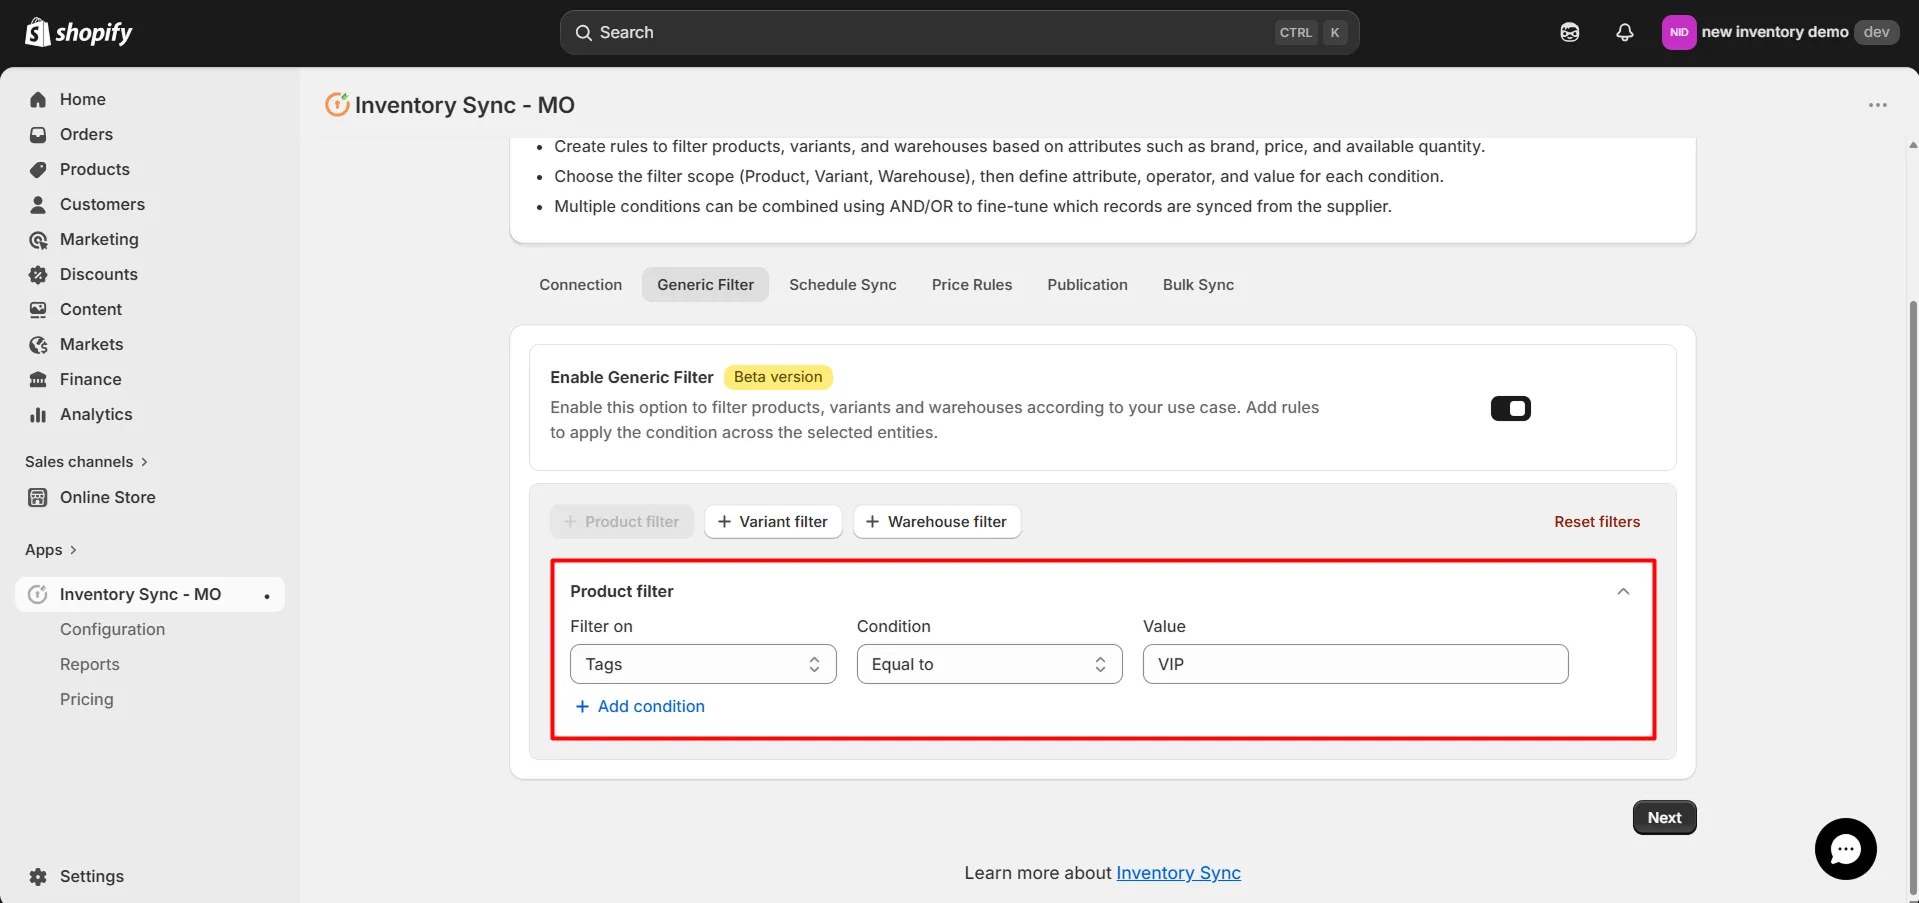Open Analytics via the chart icon
The height and width of the screenshot is (903, 1919).
tap(37, 414)
